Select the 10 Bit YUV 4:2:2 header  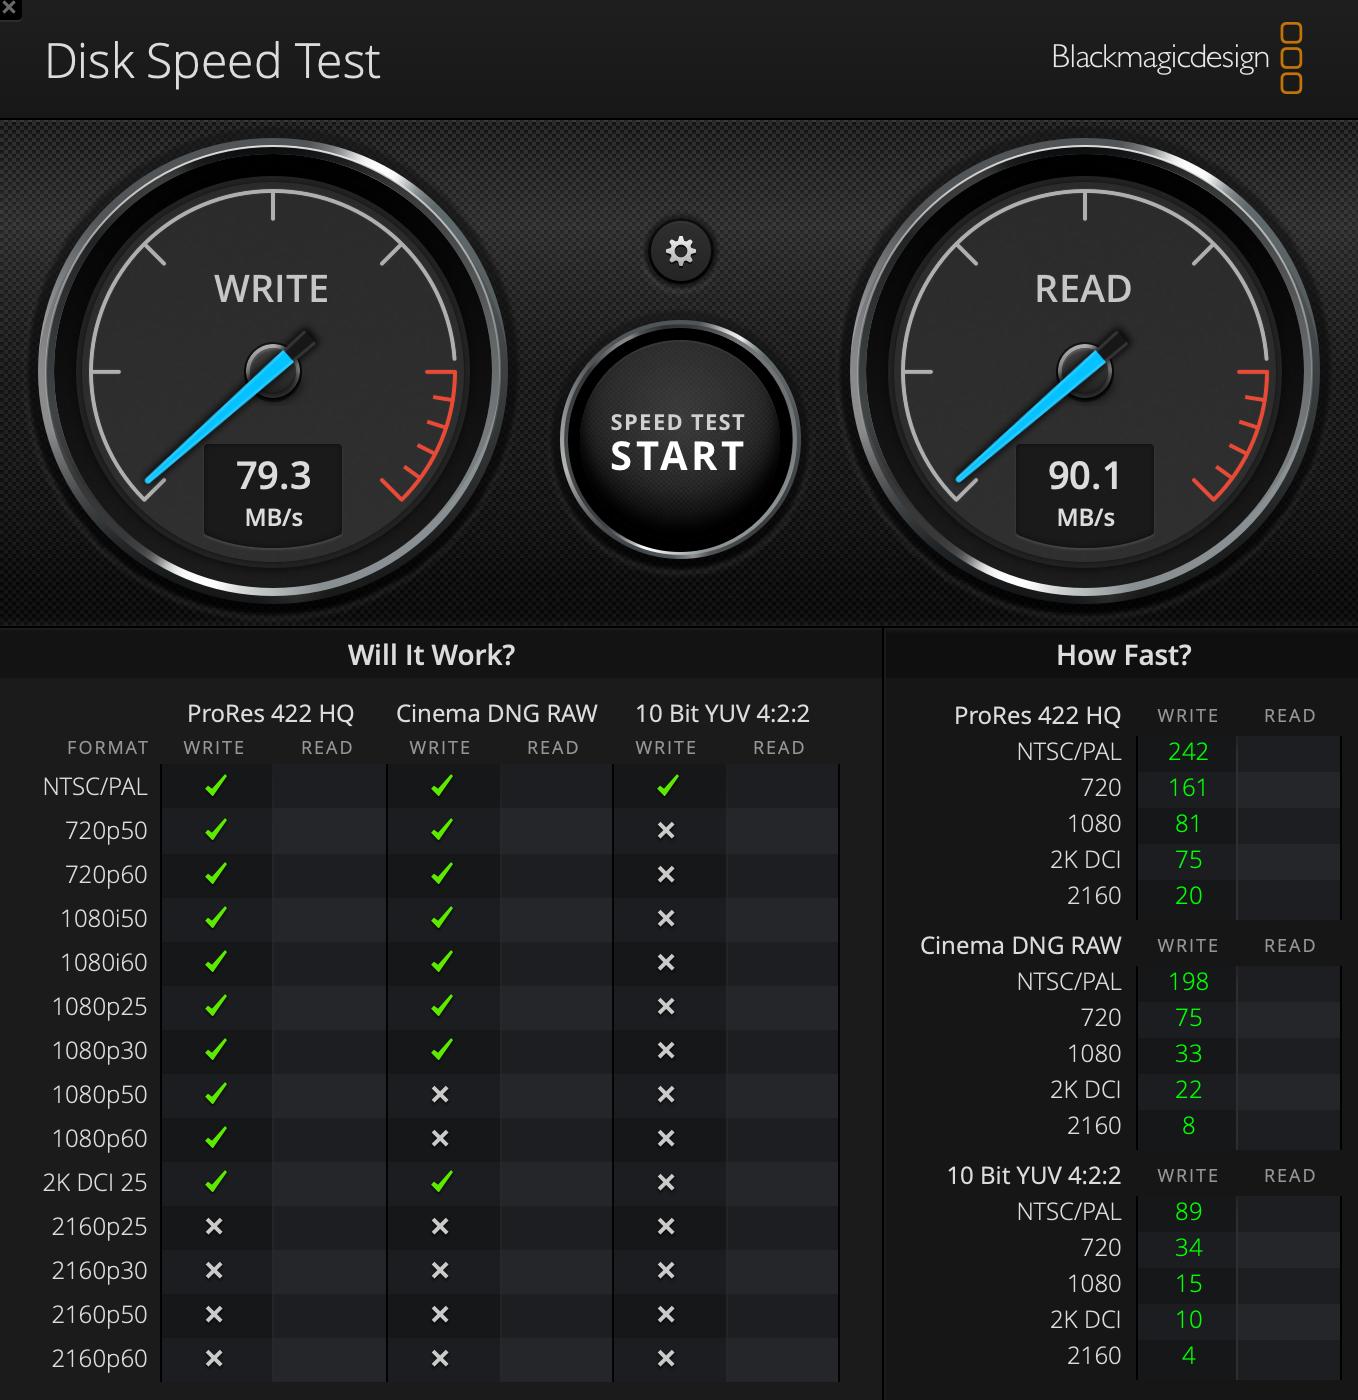[722, 713]
